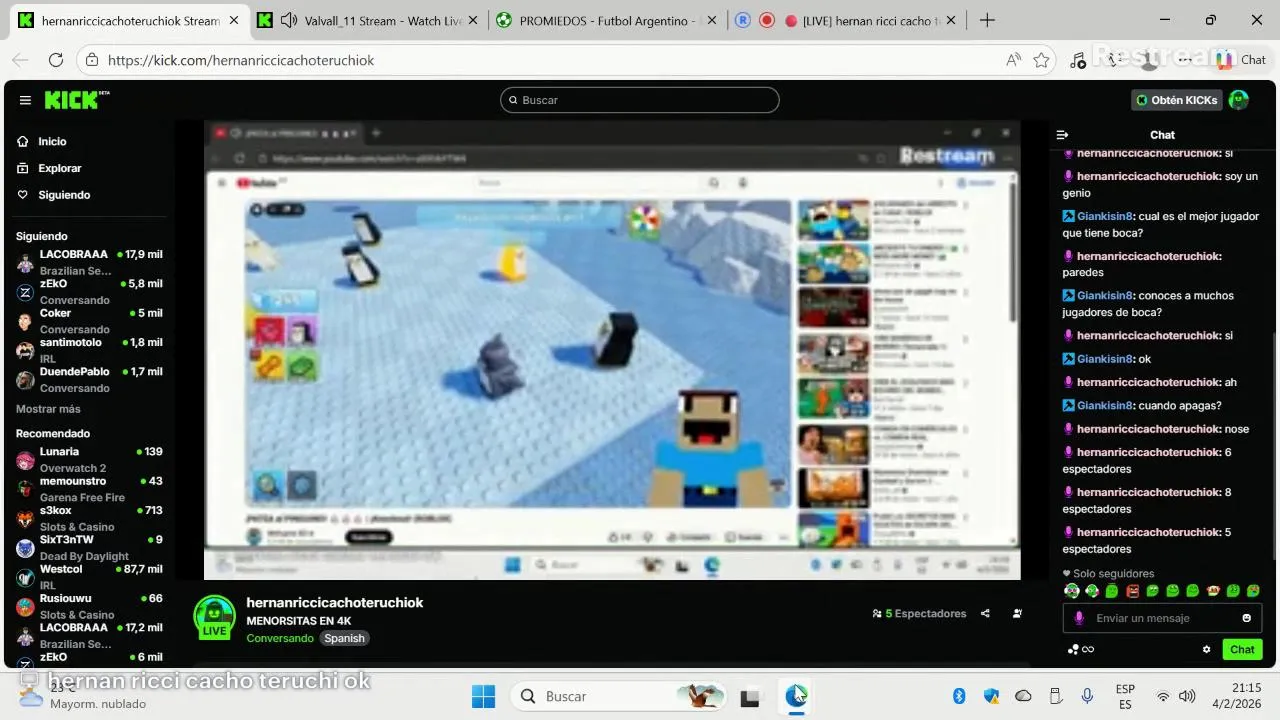
Task: Click the SixT3nTW channel avatar
Action: 25,548
